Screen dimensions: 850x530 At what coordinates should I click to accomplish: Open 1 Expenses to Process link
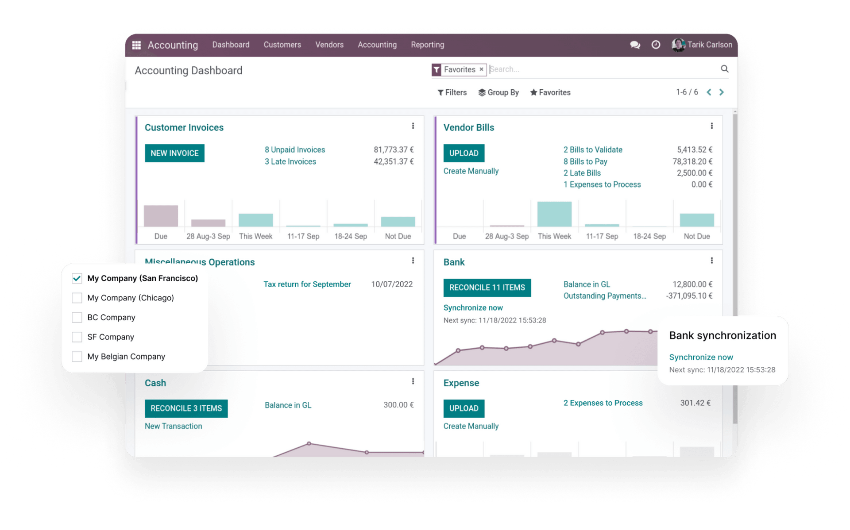(x=602, y=185)
